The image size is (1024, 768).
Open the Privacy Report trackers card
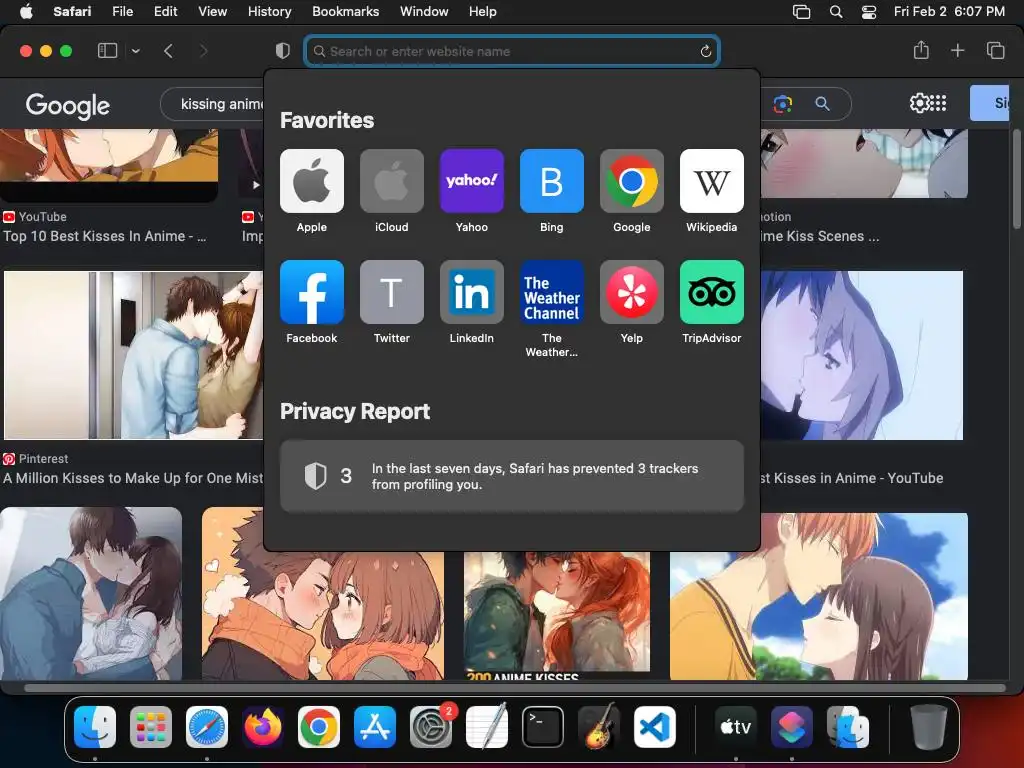(512, 476)
